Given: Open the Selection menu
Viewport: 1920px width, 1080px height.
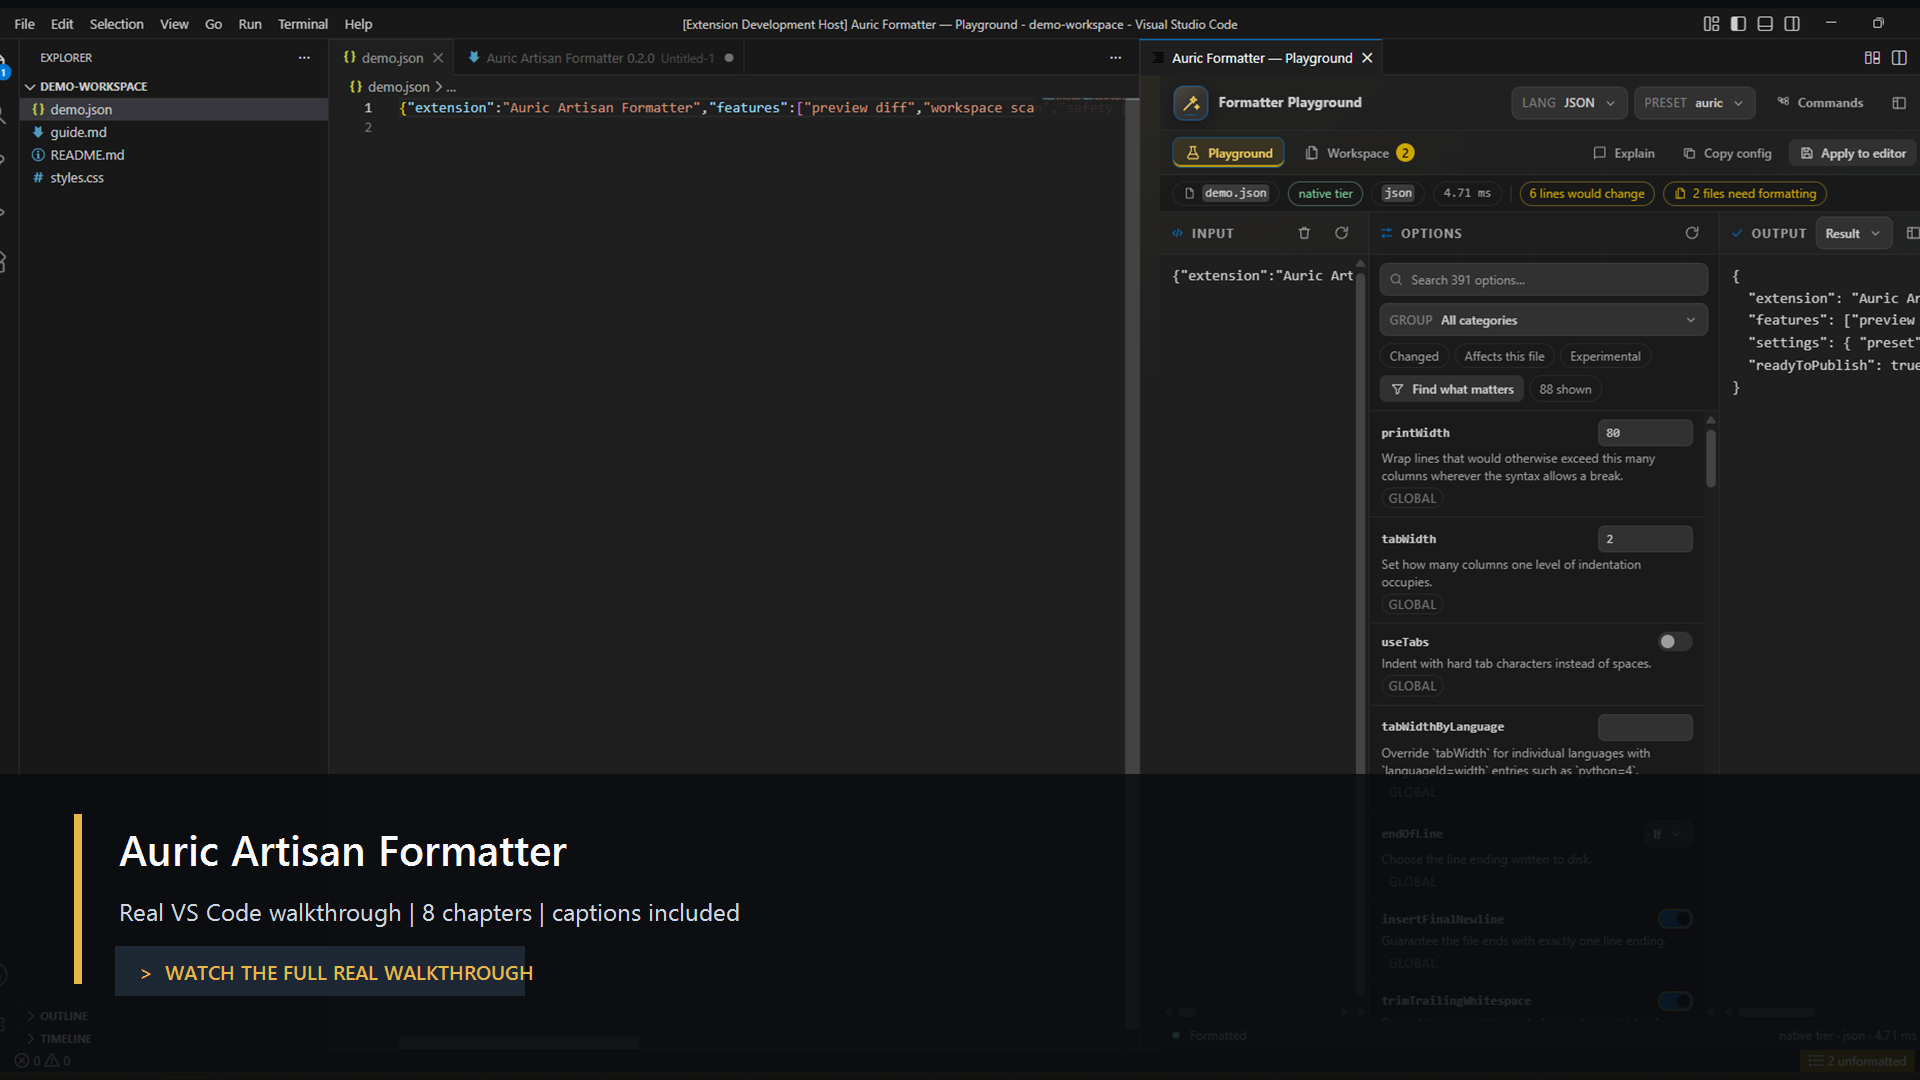Looking at the screenshot, I should click(116, 24).
